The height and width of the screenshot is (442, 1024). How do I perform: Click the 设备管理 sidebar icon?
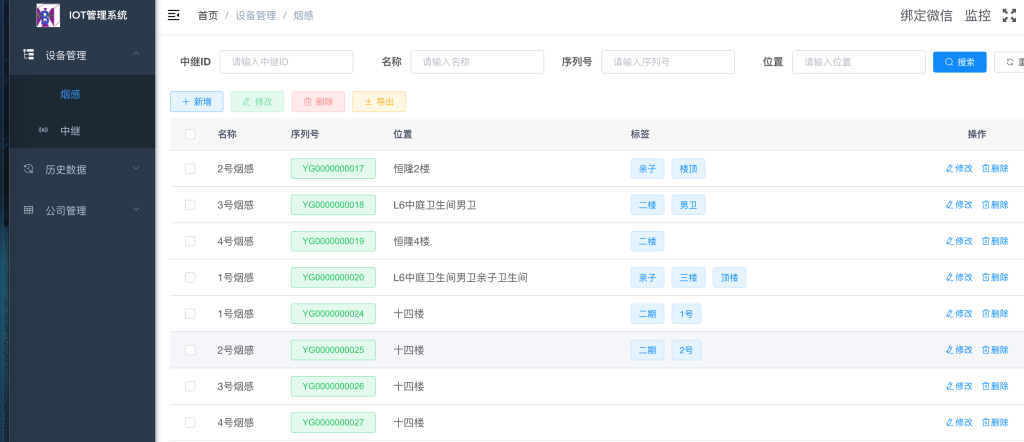[x=29, y=55]
